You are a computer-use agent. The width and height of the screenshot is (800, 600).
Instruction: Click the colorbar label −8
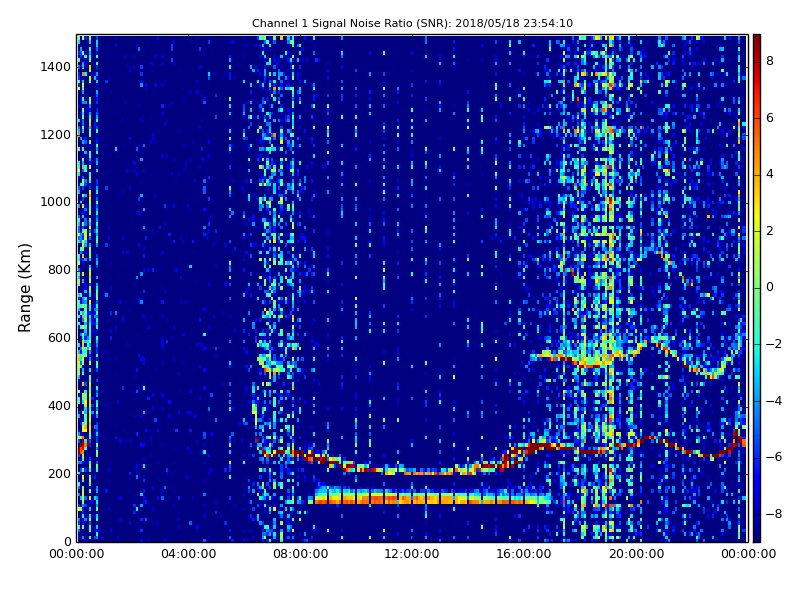click(773, 514)
